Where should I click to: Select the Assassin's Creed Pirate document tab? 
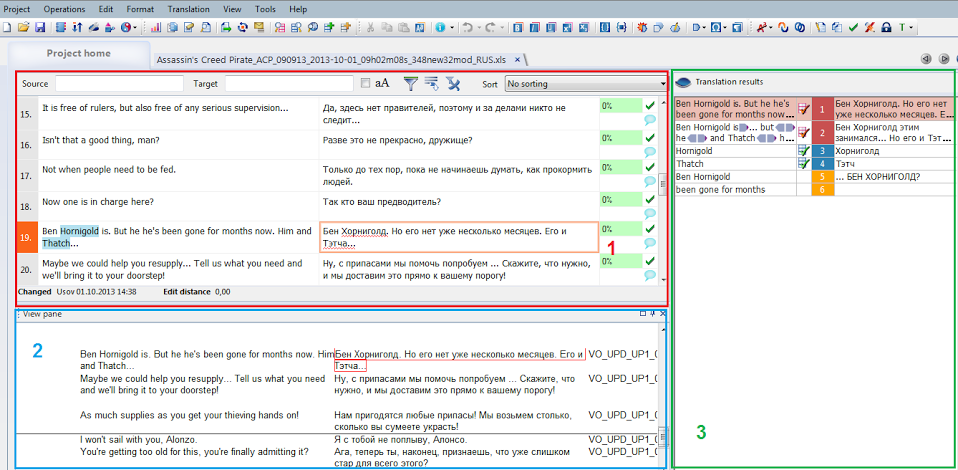[332, 60]
